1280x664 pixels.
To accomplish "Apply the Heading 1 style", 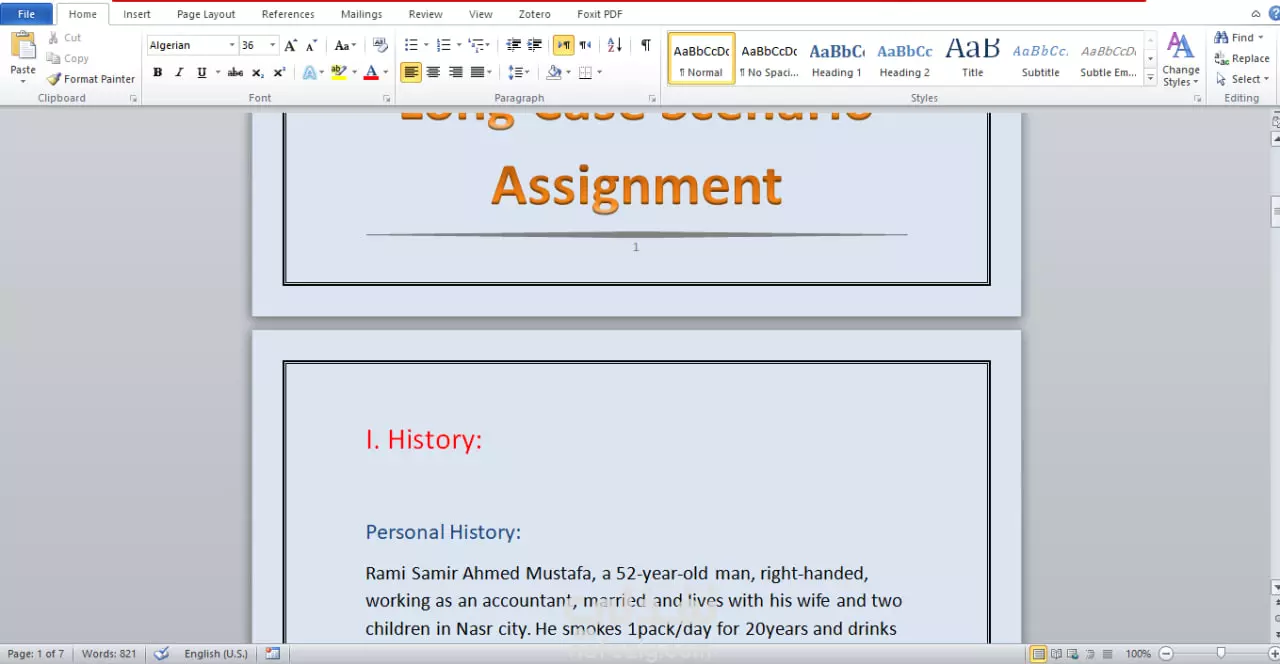I will click(x=837, y=59).
